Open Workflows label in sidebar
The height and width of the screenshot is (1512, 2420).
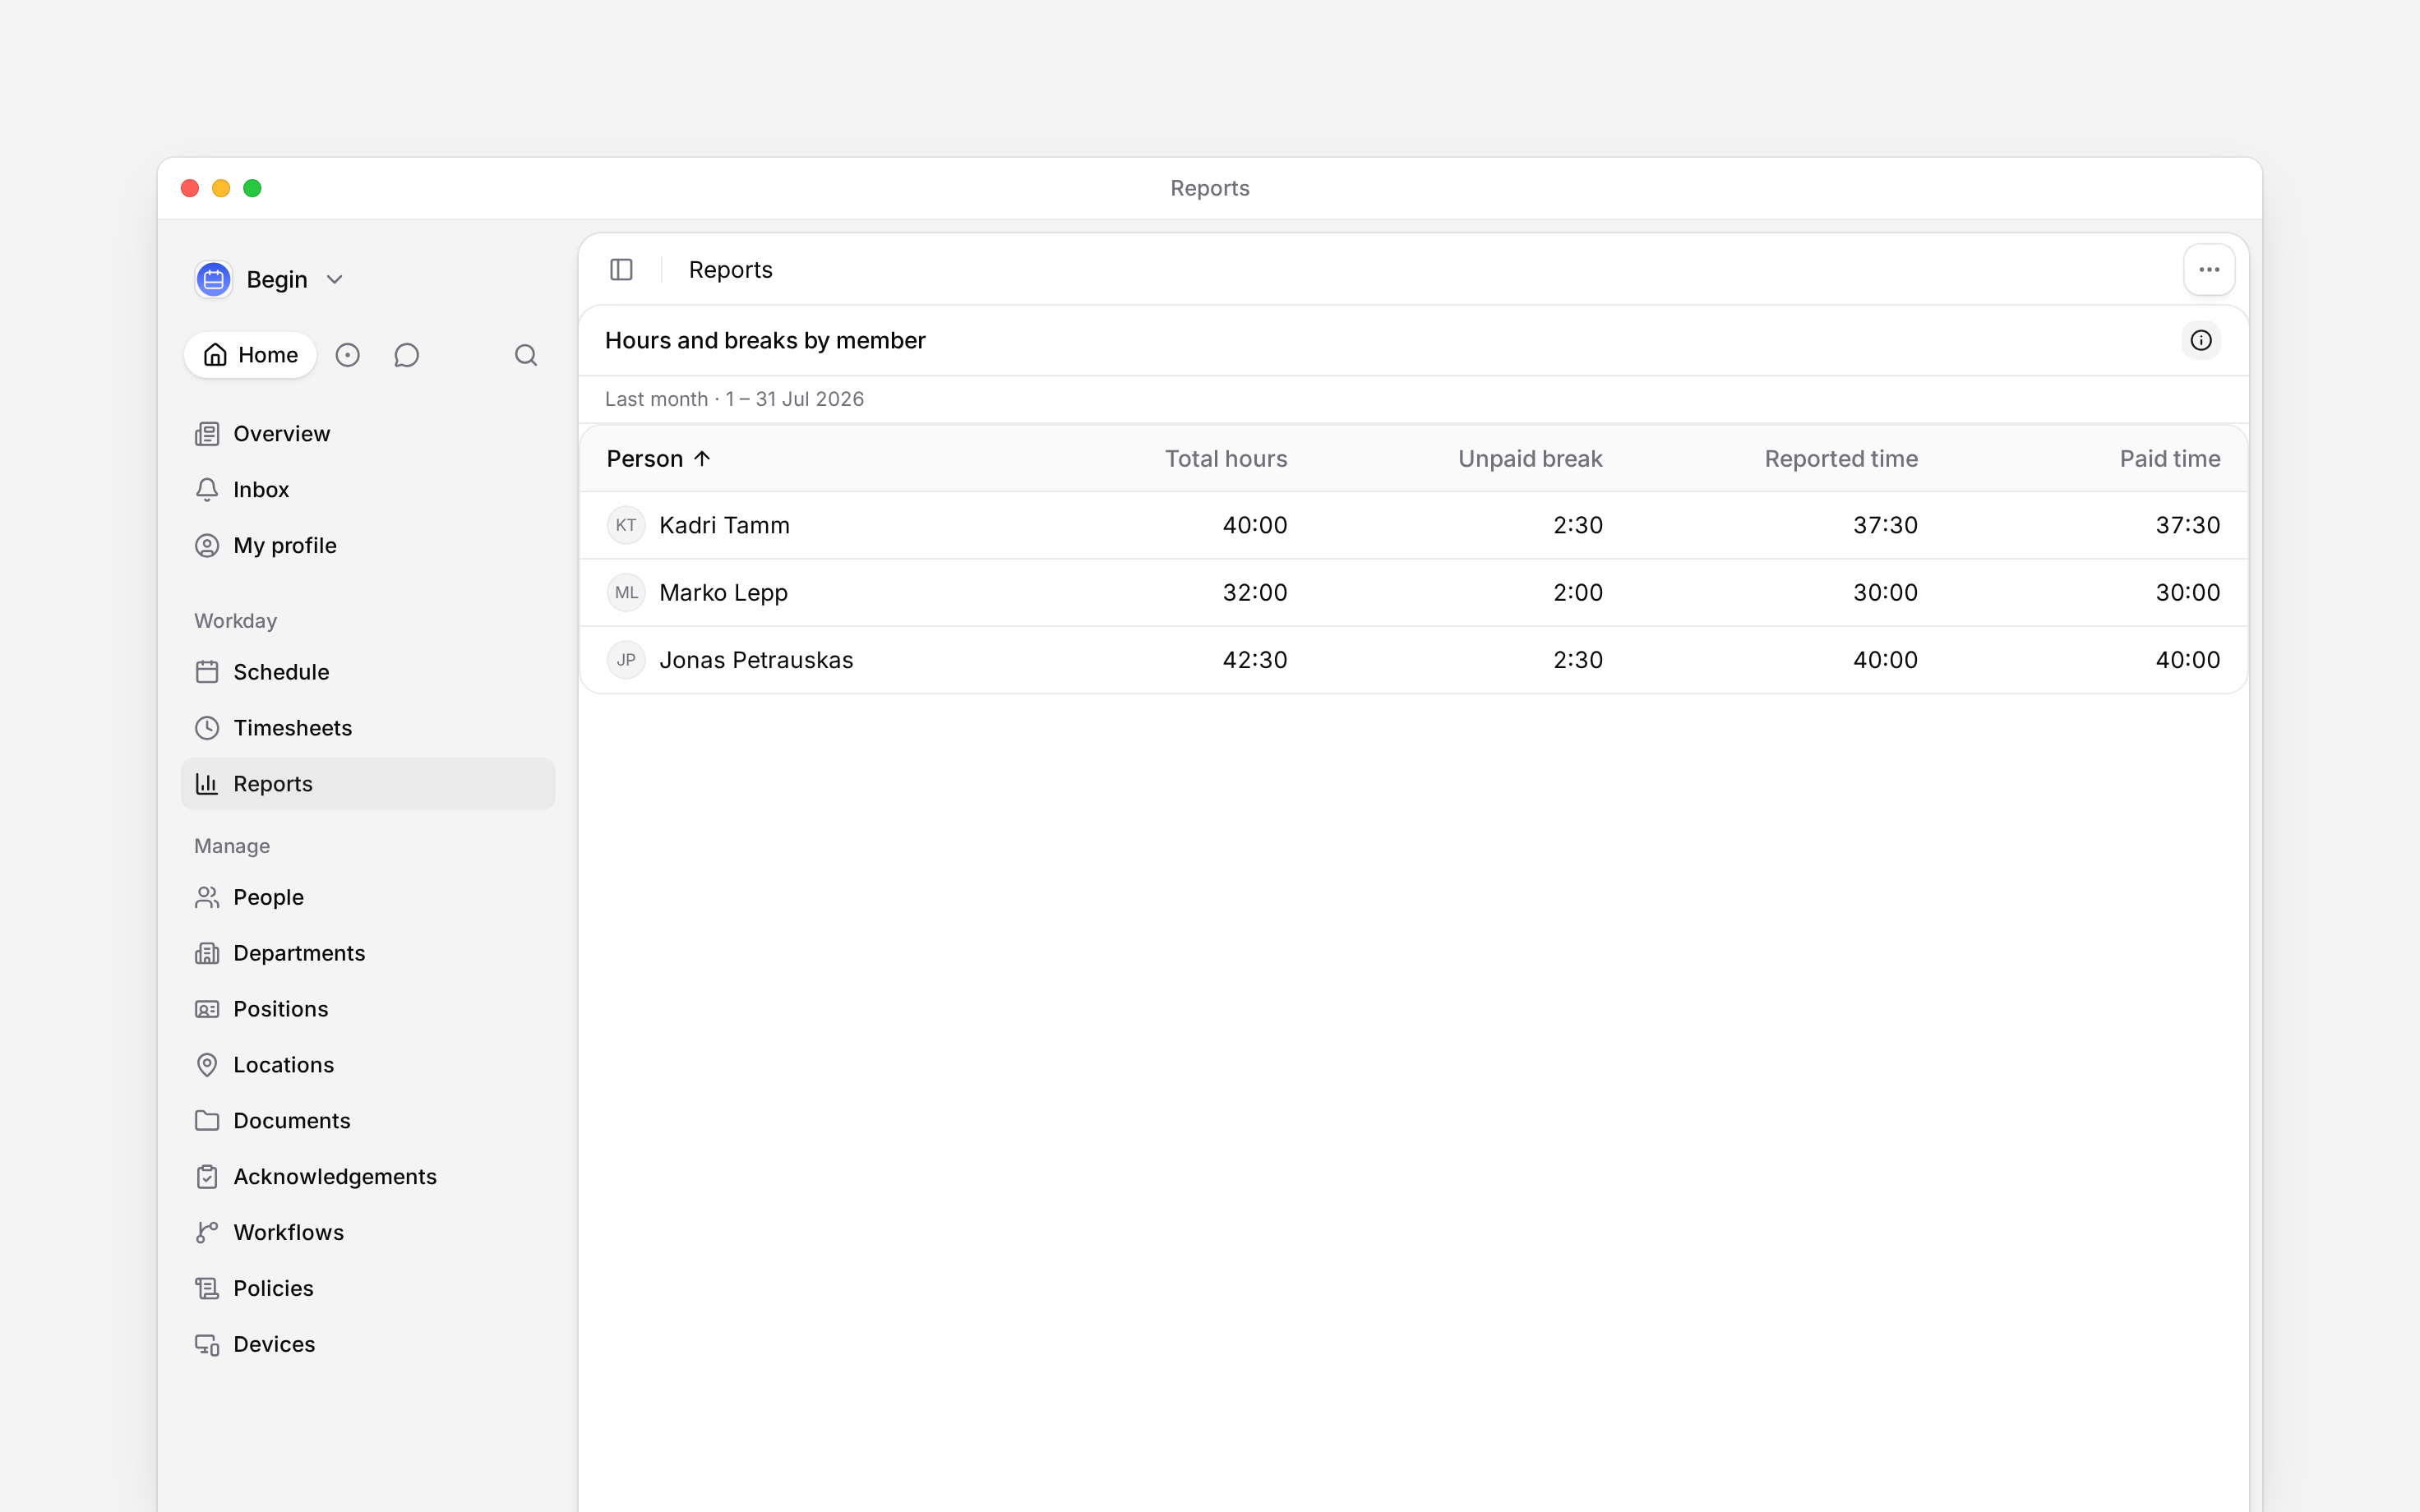[x=288, y=1233]
